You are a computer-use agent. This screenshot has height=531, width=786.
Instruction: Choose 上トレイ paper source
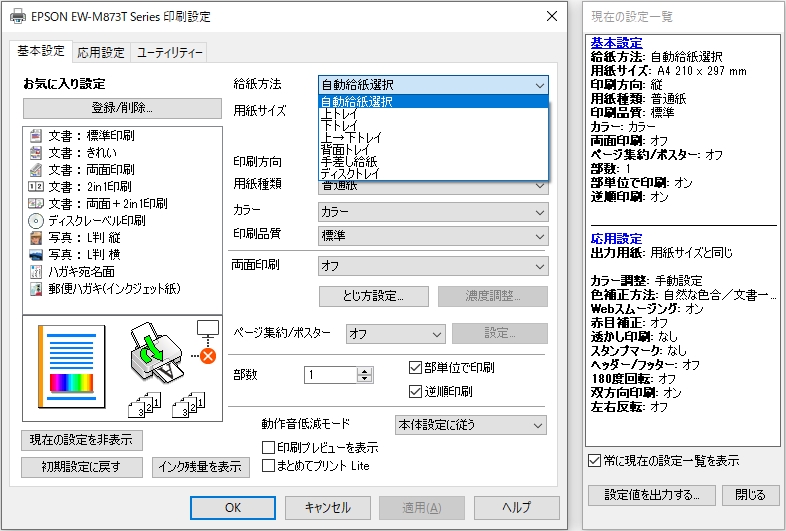[434, 113]
